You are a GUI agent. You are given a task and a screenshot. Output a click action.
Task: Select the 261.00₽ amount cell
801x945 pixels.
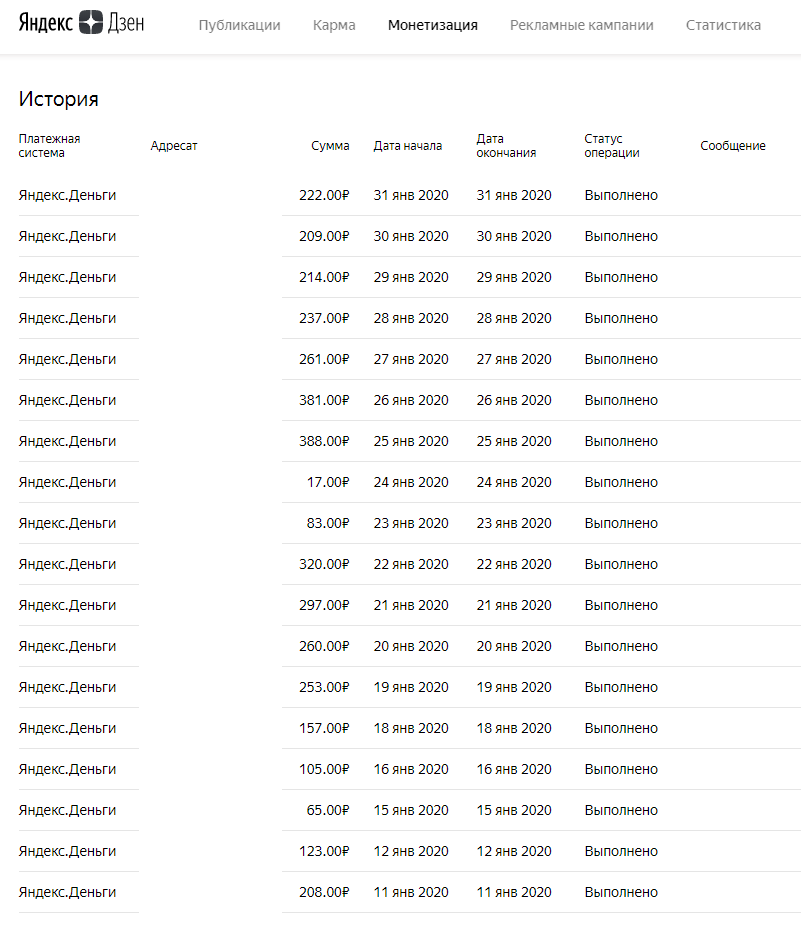324,359
